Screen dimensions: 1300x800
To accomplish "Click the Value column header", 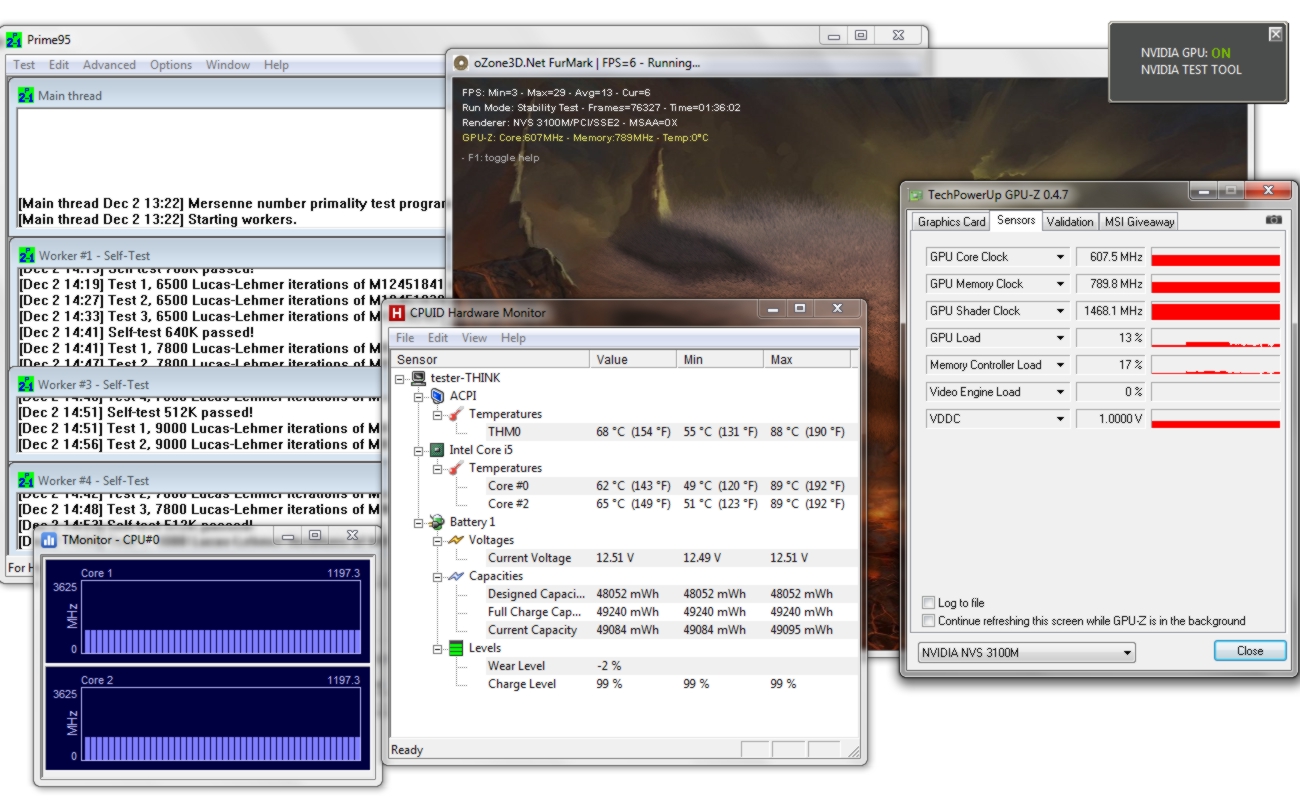I will point(633,359).
